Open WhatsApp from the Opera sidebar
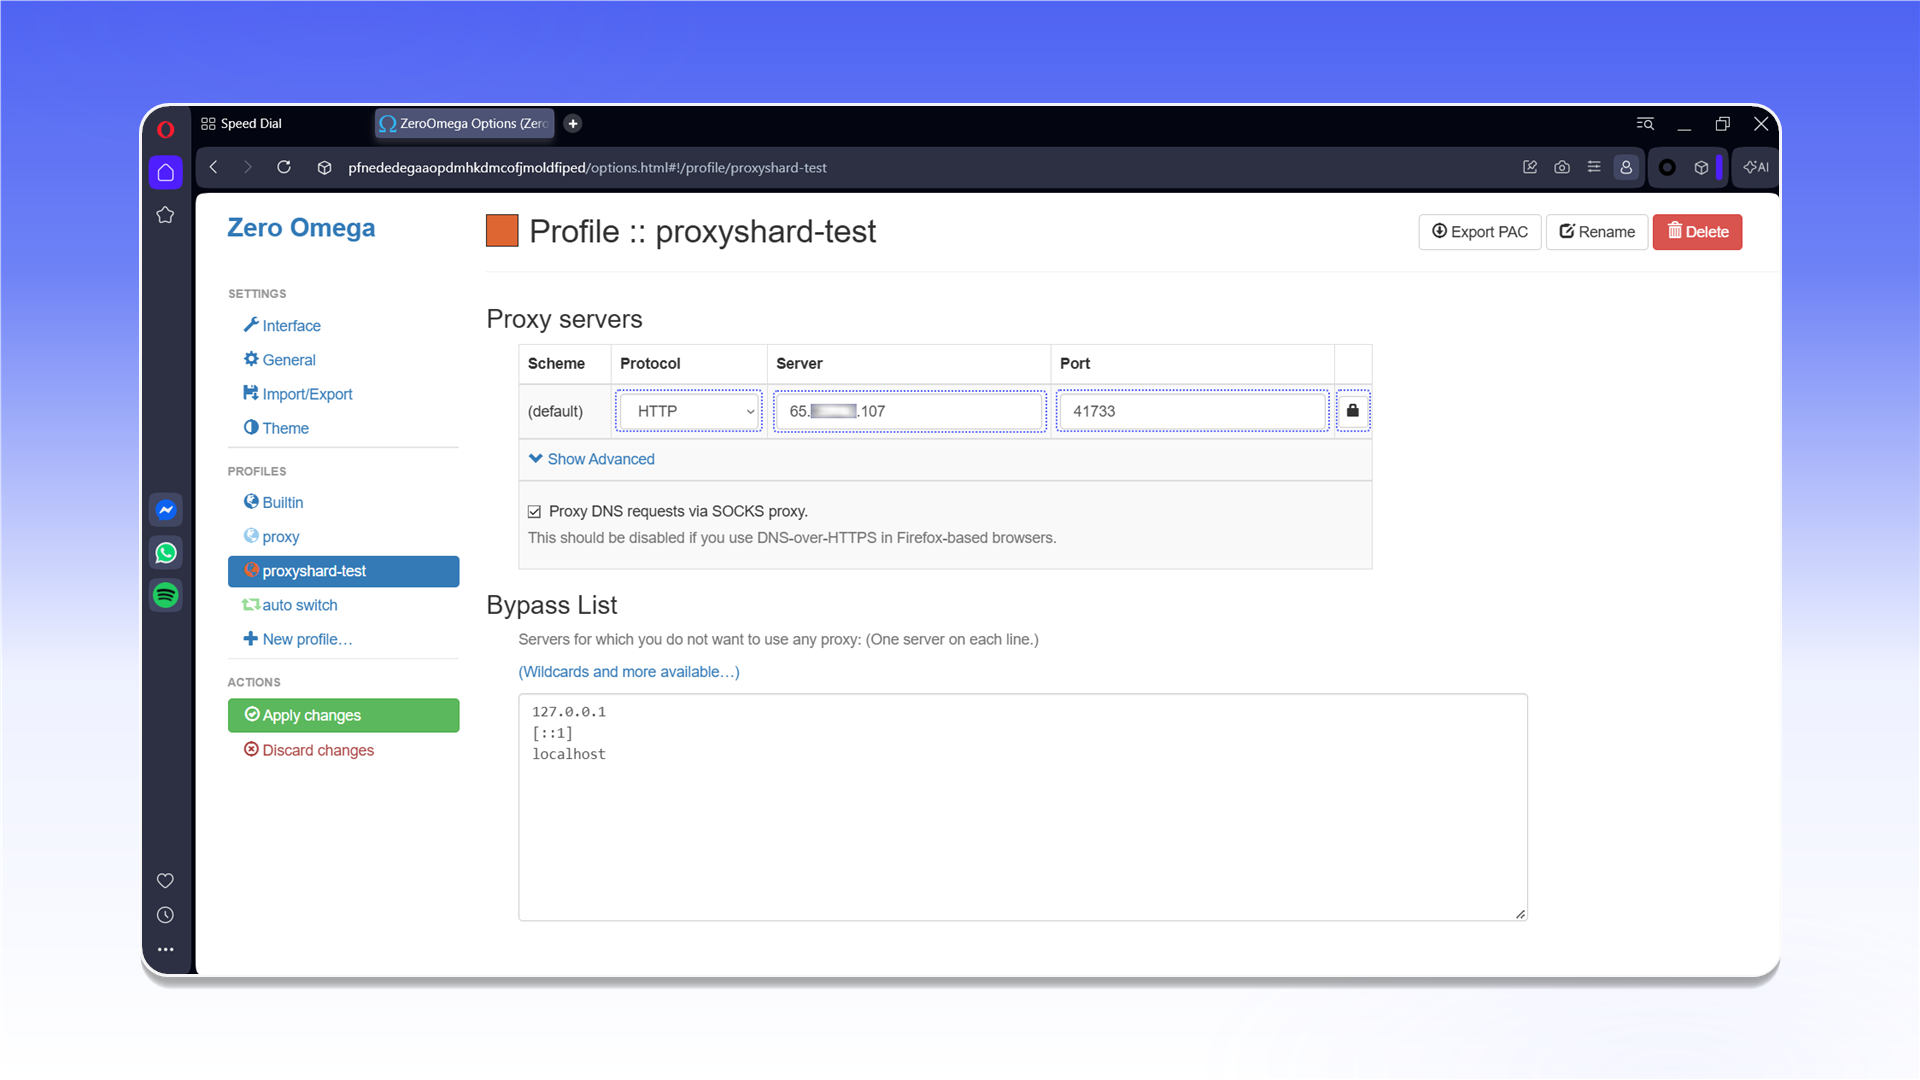The height and width of the screenshot is (1080, 1920). pyautogui.click(x=166, y=553)
